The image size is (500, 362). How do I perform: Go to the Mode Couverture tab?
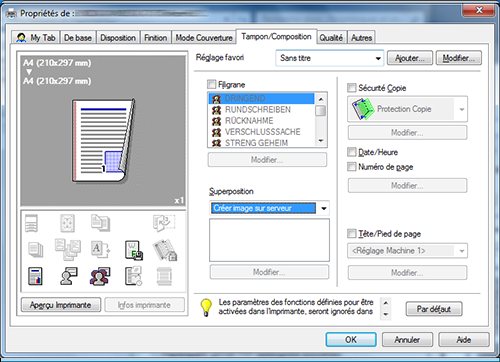coord(204,38)
